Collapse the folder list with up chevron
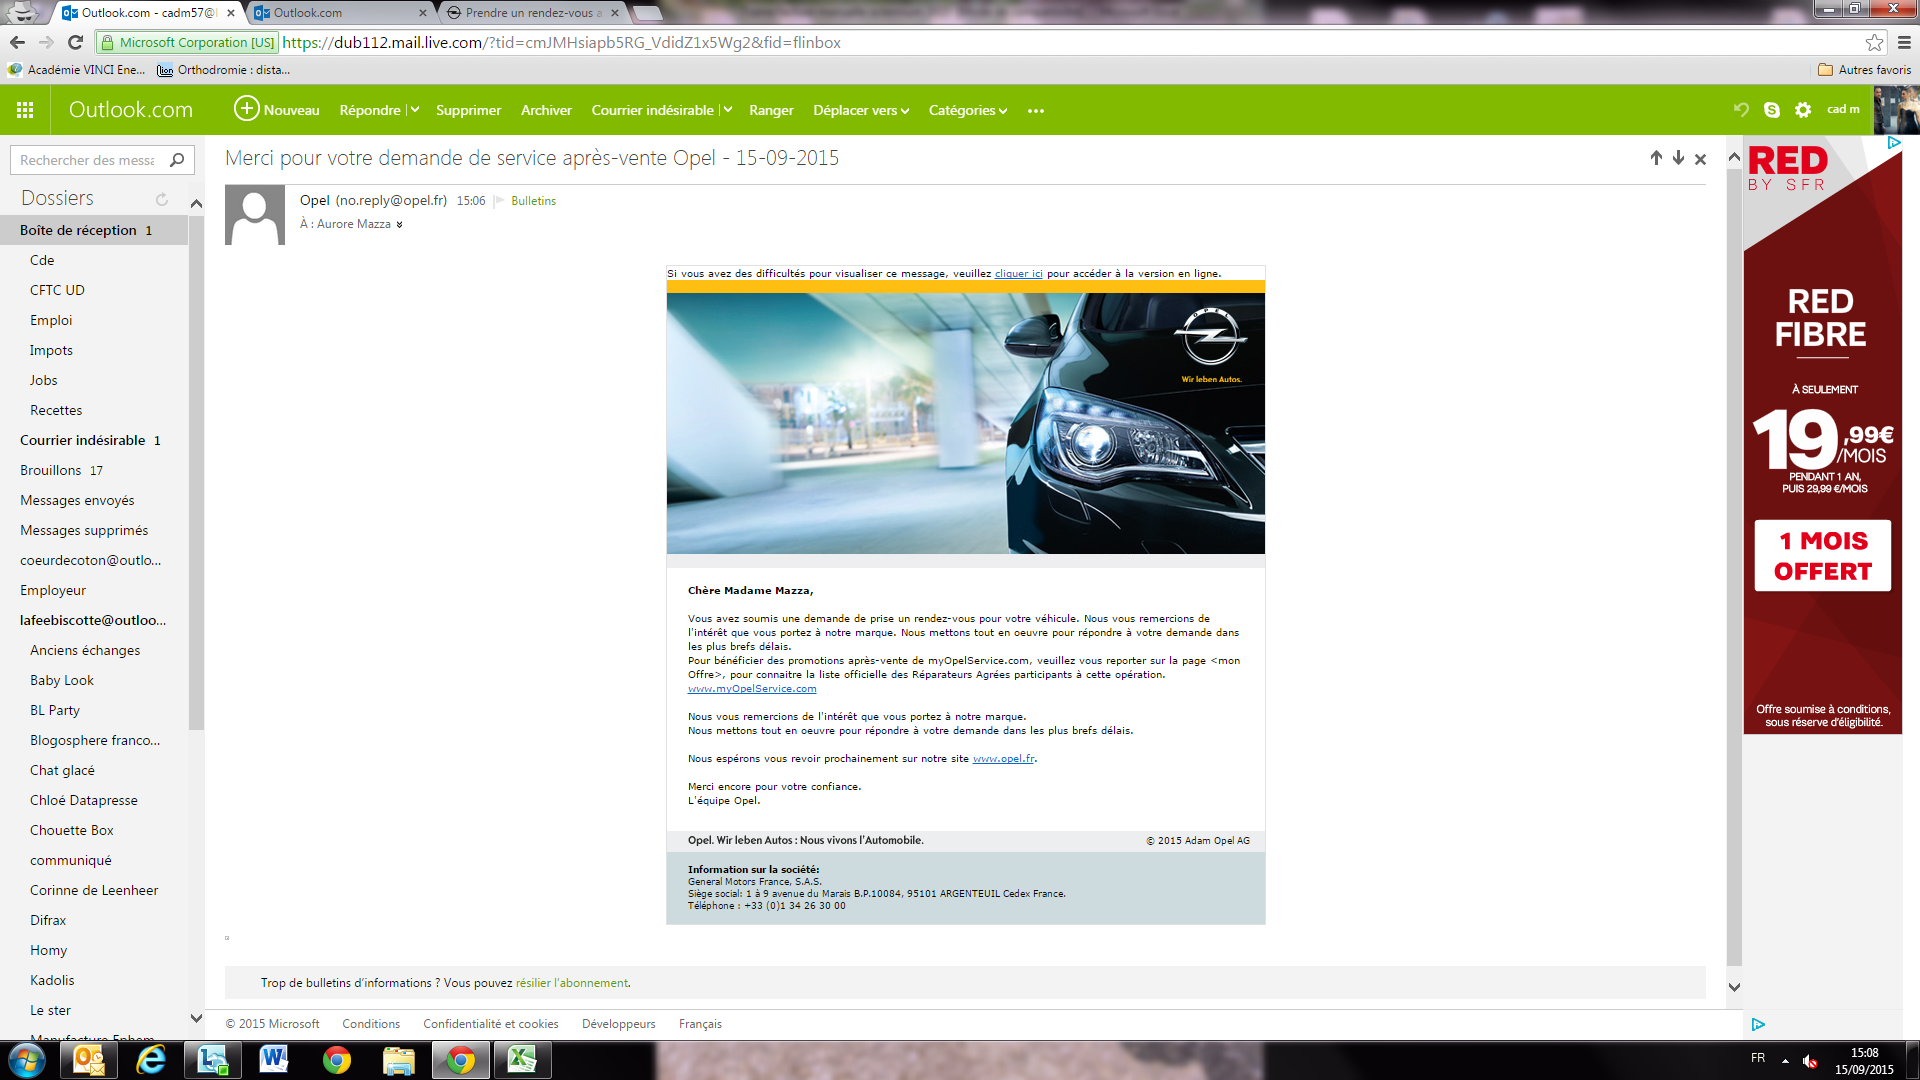Image resolution: width=1920 pixels, height=1080 pixels. point(196,204)
